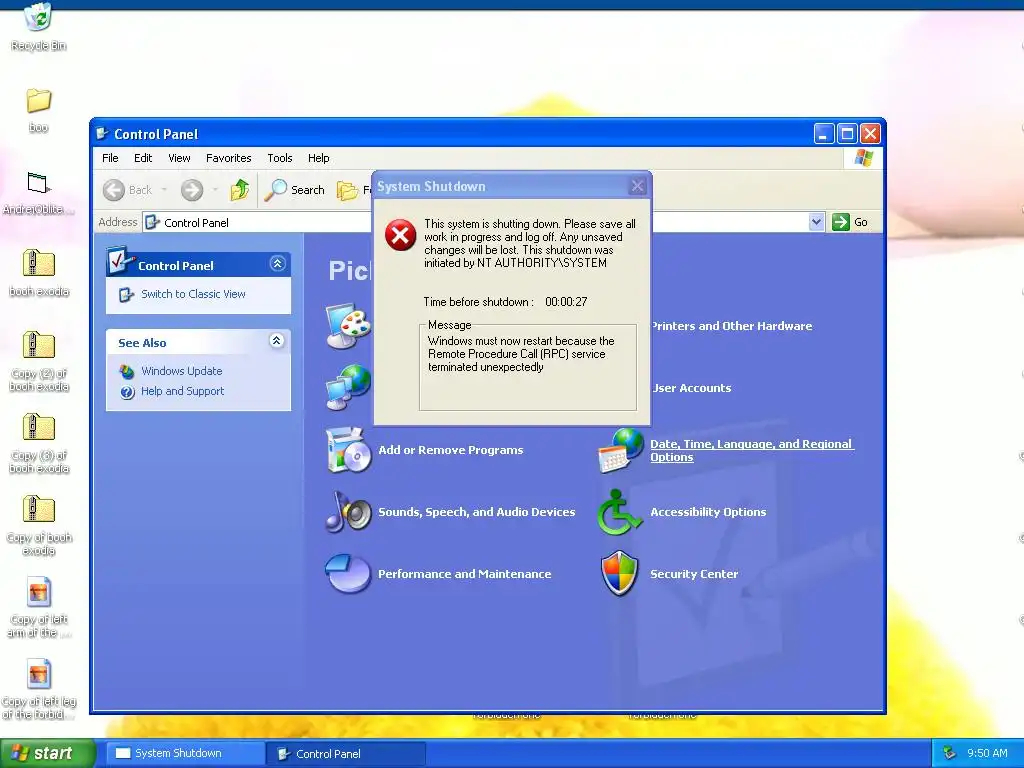Open the Favorites menu
This screenshot has height=768, width=1024.
point(229,158)
